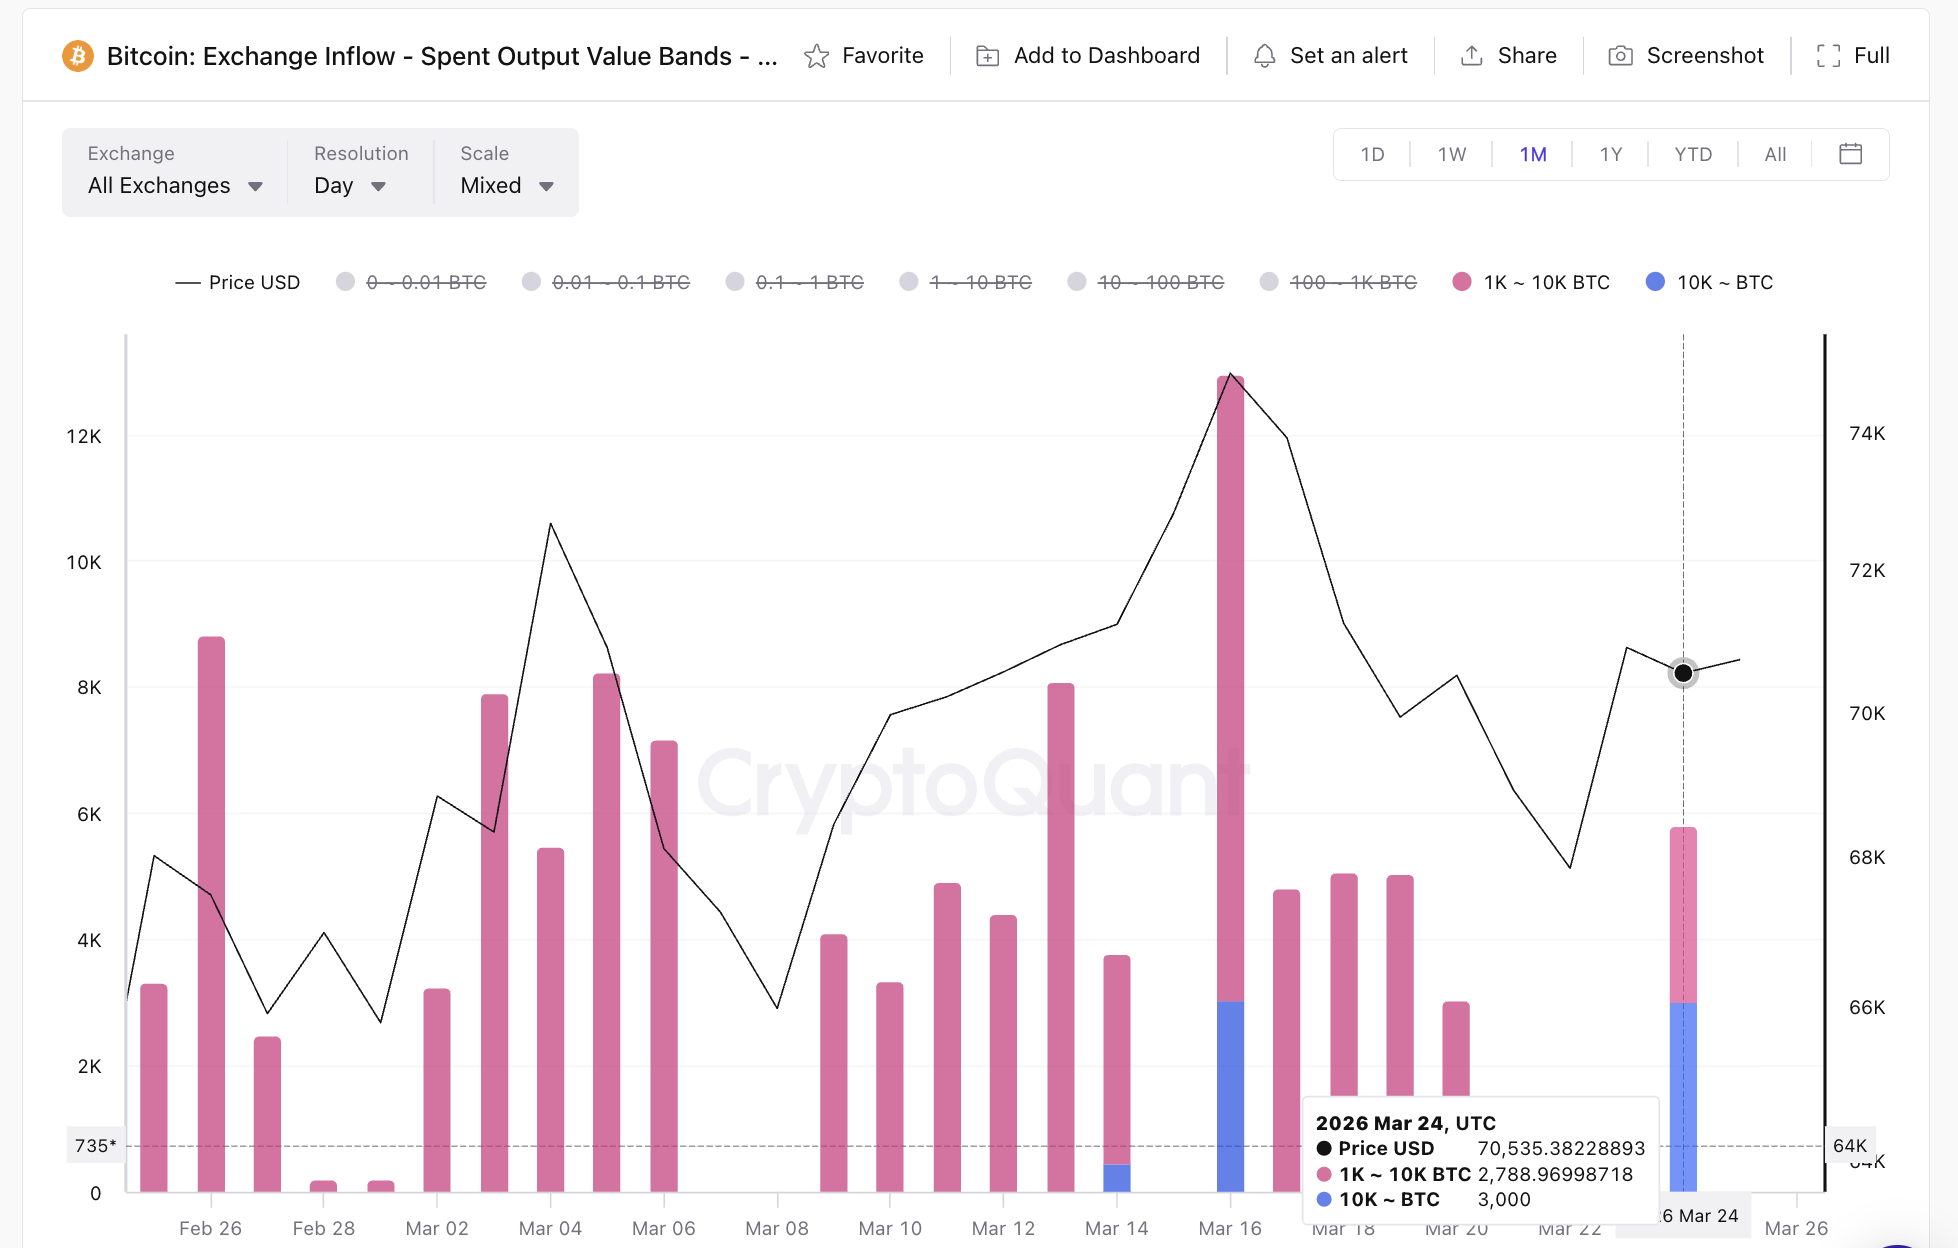
Task: Click the Set an alert bell icon
Action: click(1266, 56)
